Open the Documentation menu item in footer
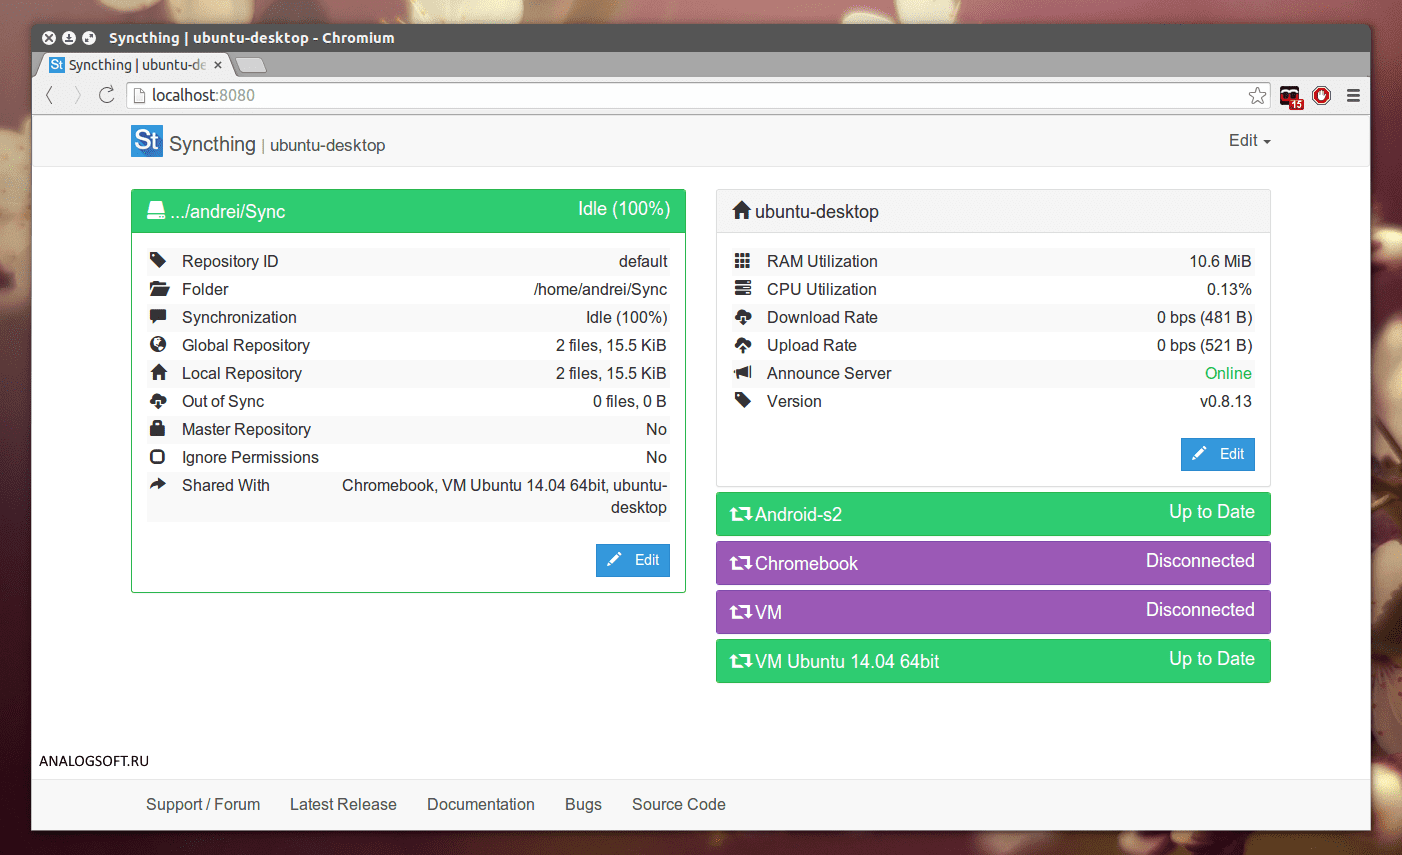Screen dimensions: 1402x855 tap(480, 804)
